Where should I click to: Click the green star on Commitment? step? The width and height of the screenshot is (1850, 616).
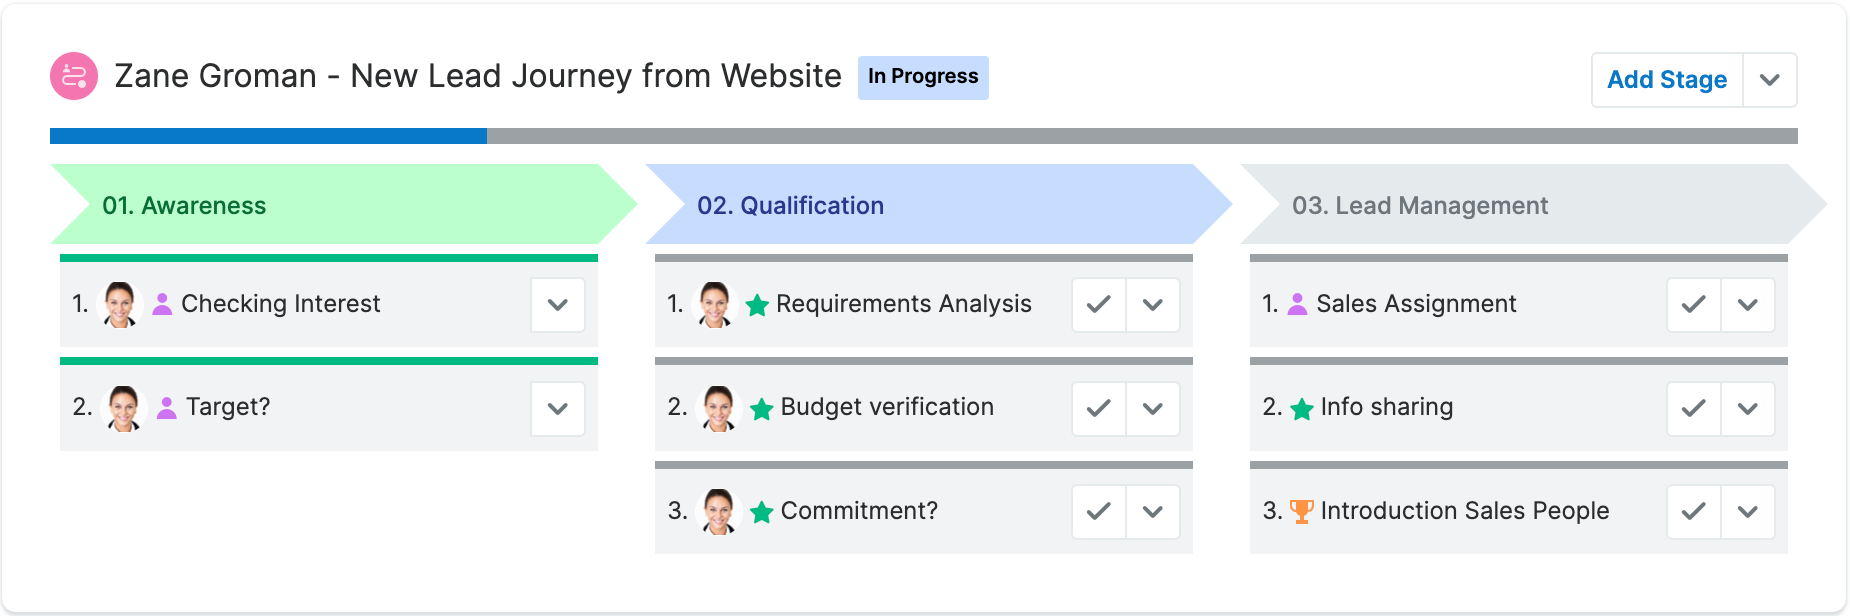[762, 512]
